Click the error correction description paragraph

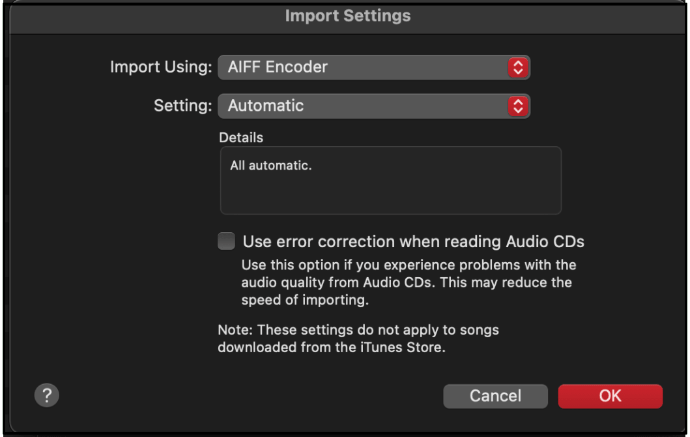pos(408,283)
